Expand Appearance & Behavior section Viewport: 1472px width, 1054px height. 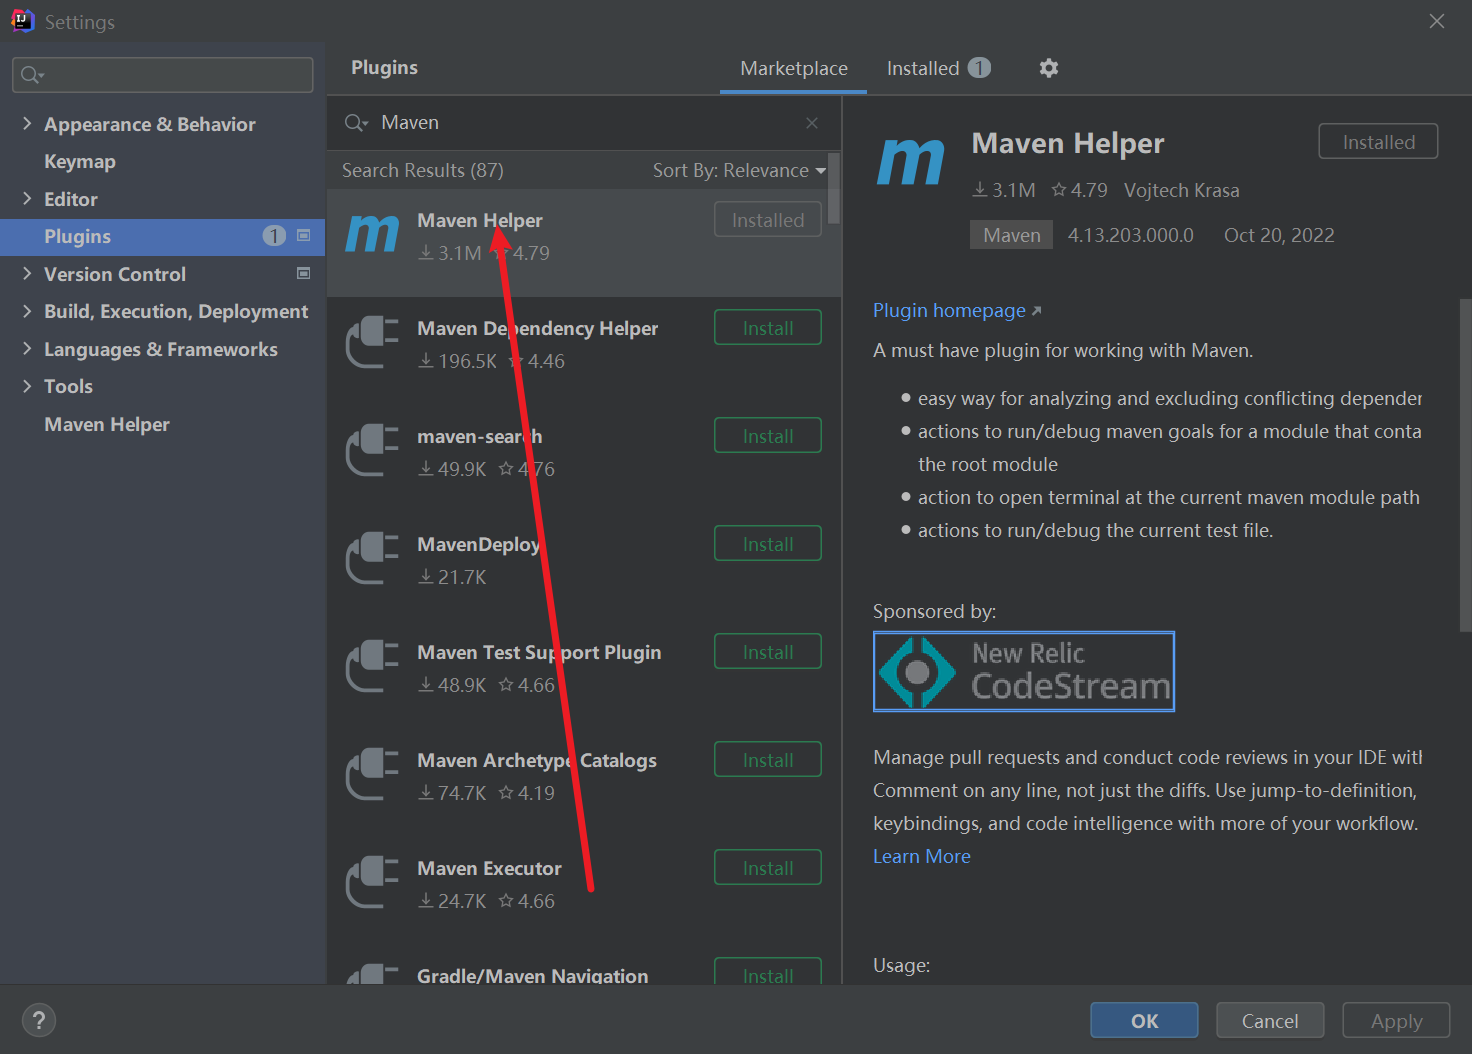(x=27, y=124)
